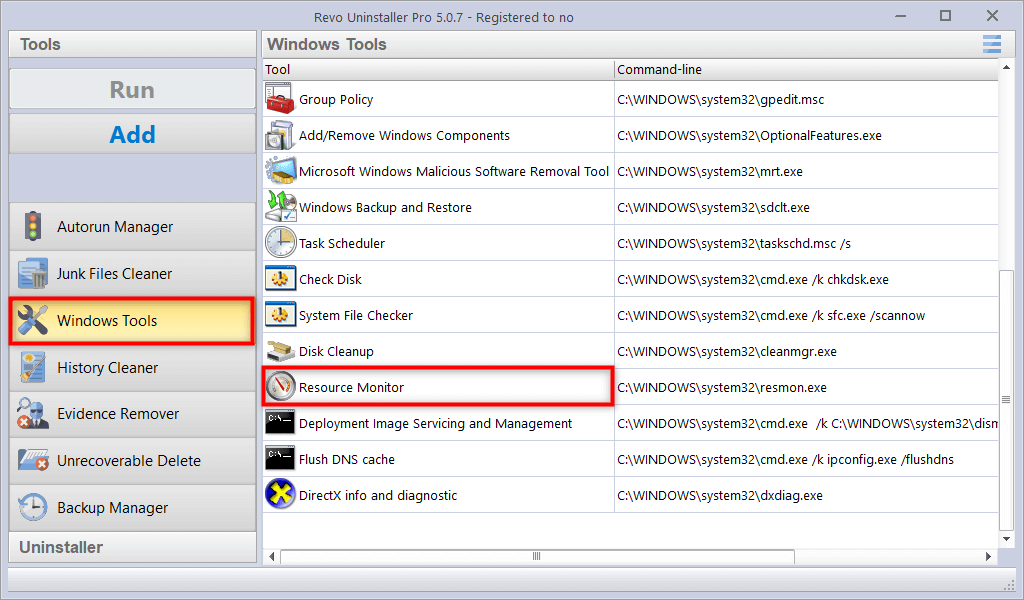Click the ipconfig.exe /flushdns command-line cell
The width and height of the screenshot is (1024, 600).
807,459
